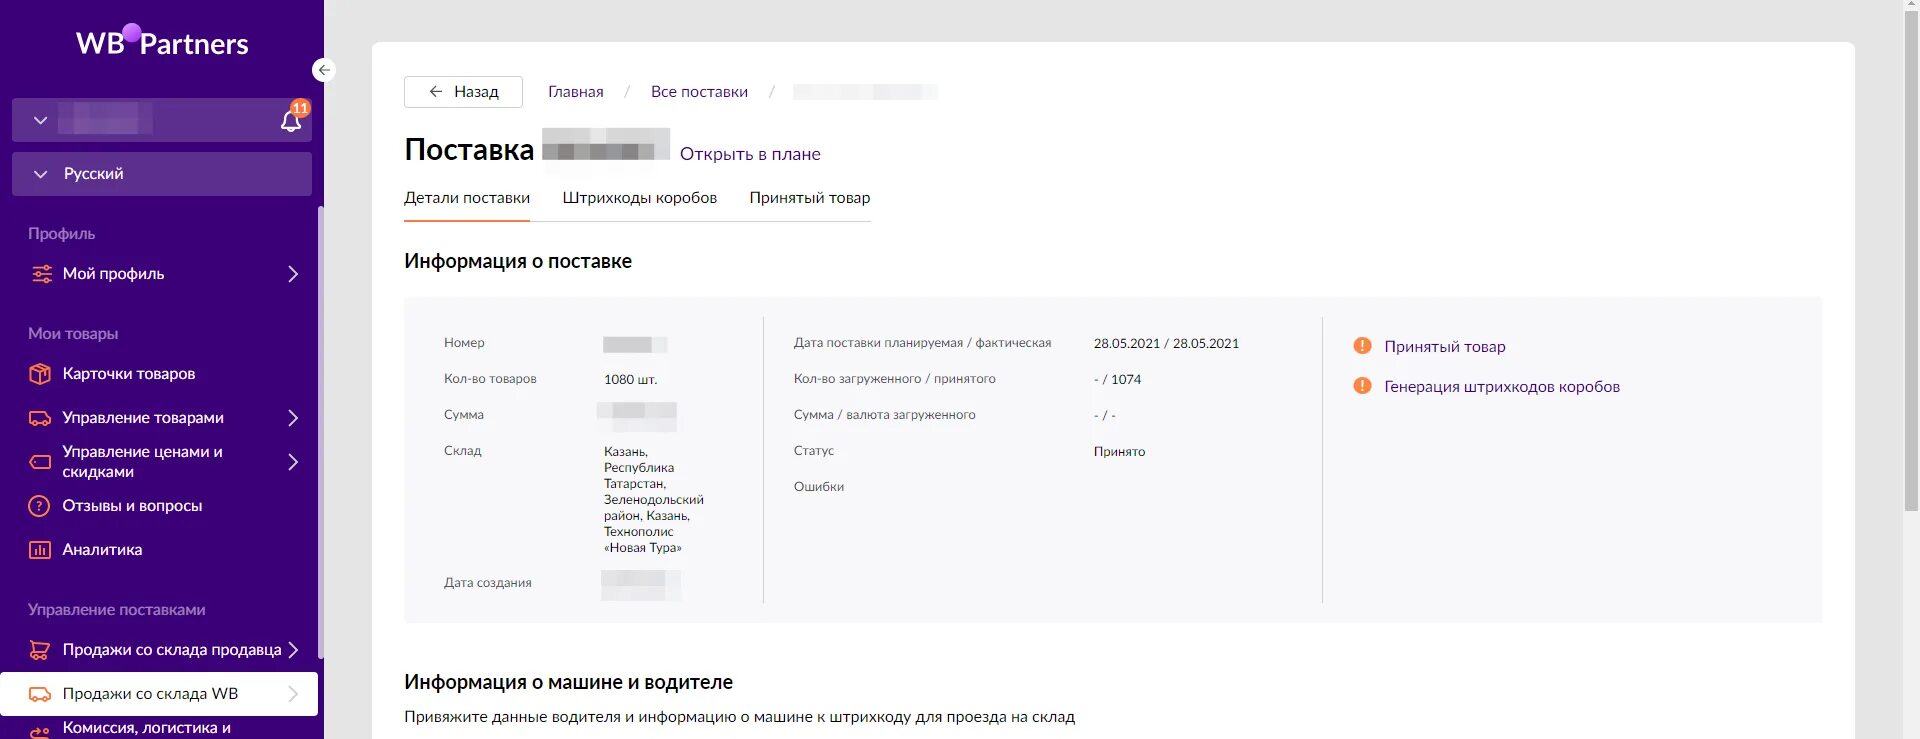The image size is (1920, 739).
Task: Click the Управление ценами и скидками tag icon
Action: [x=40, y=462]
